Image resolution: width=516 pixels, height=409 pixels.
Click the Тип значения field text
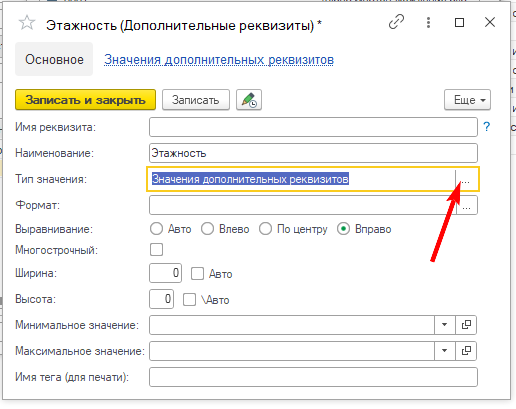[x=250, y=179]
